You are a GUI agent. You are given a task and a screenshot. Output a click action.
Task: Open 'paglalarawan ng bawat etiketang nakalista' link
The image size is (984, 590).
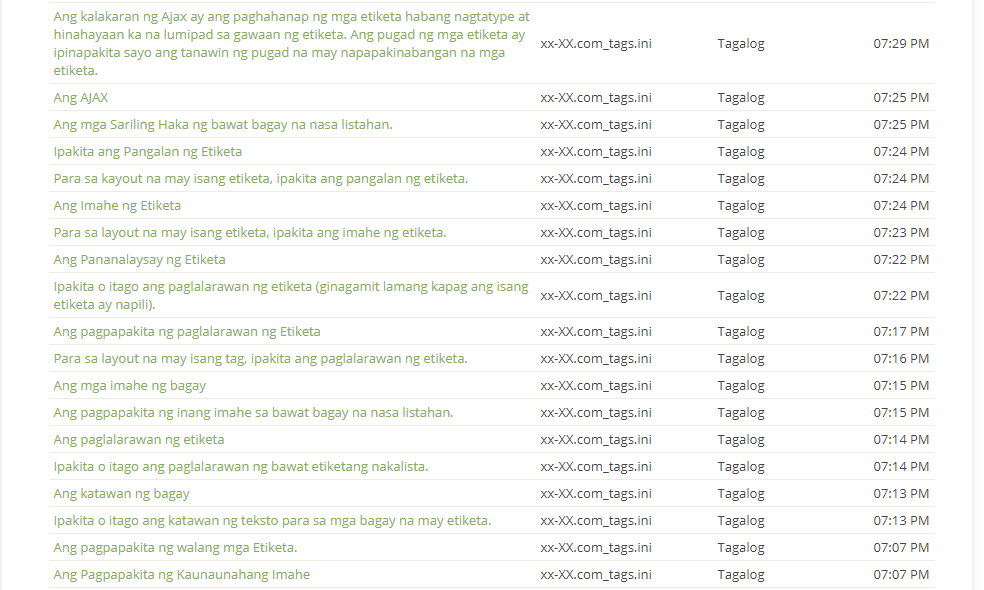[241, 467]
